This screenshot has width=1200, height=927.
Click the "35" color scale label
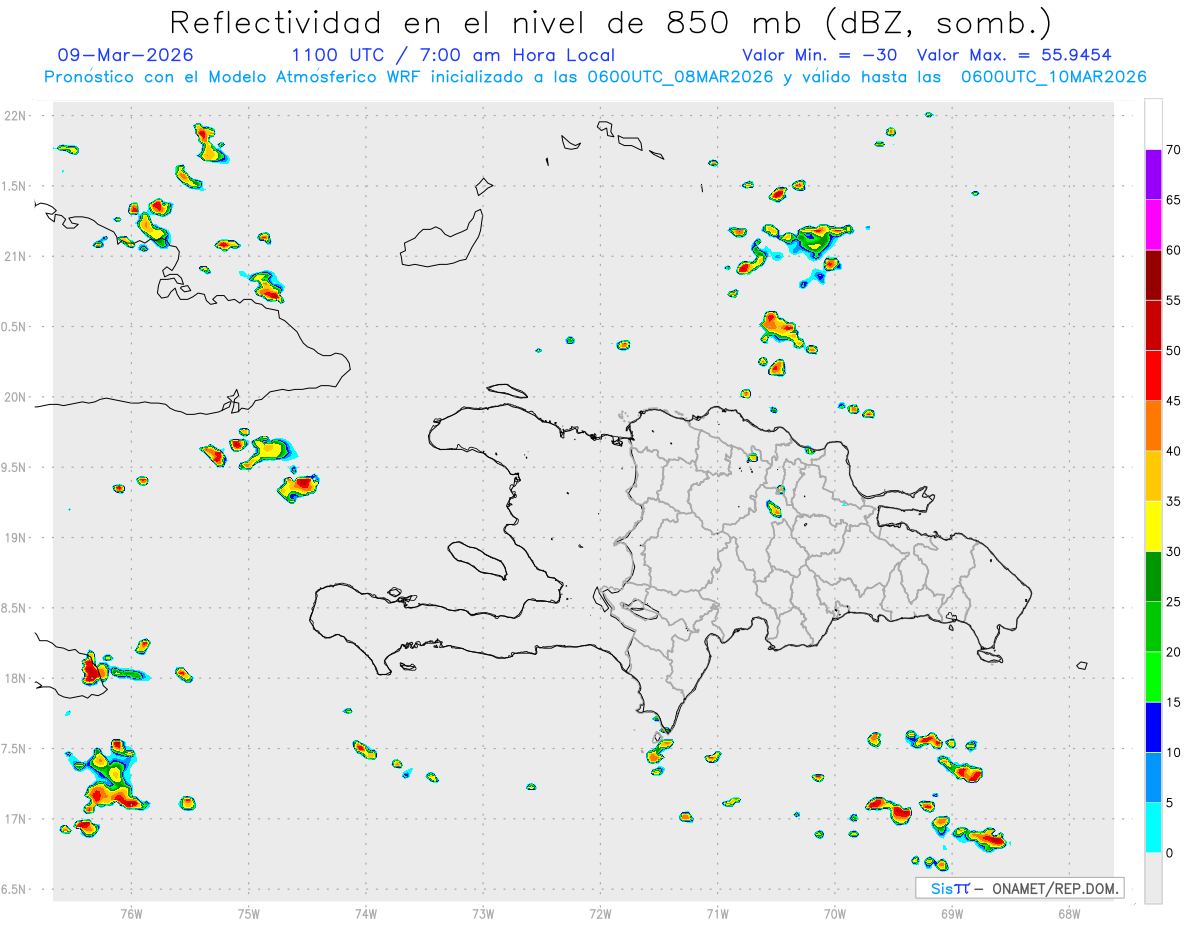pyautogui.click(x=1174, y=501)
